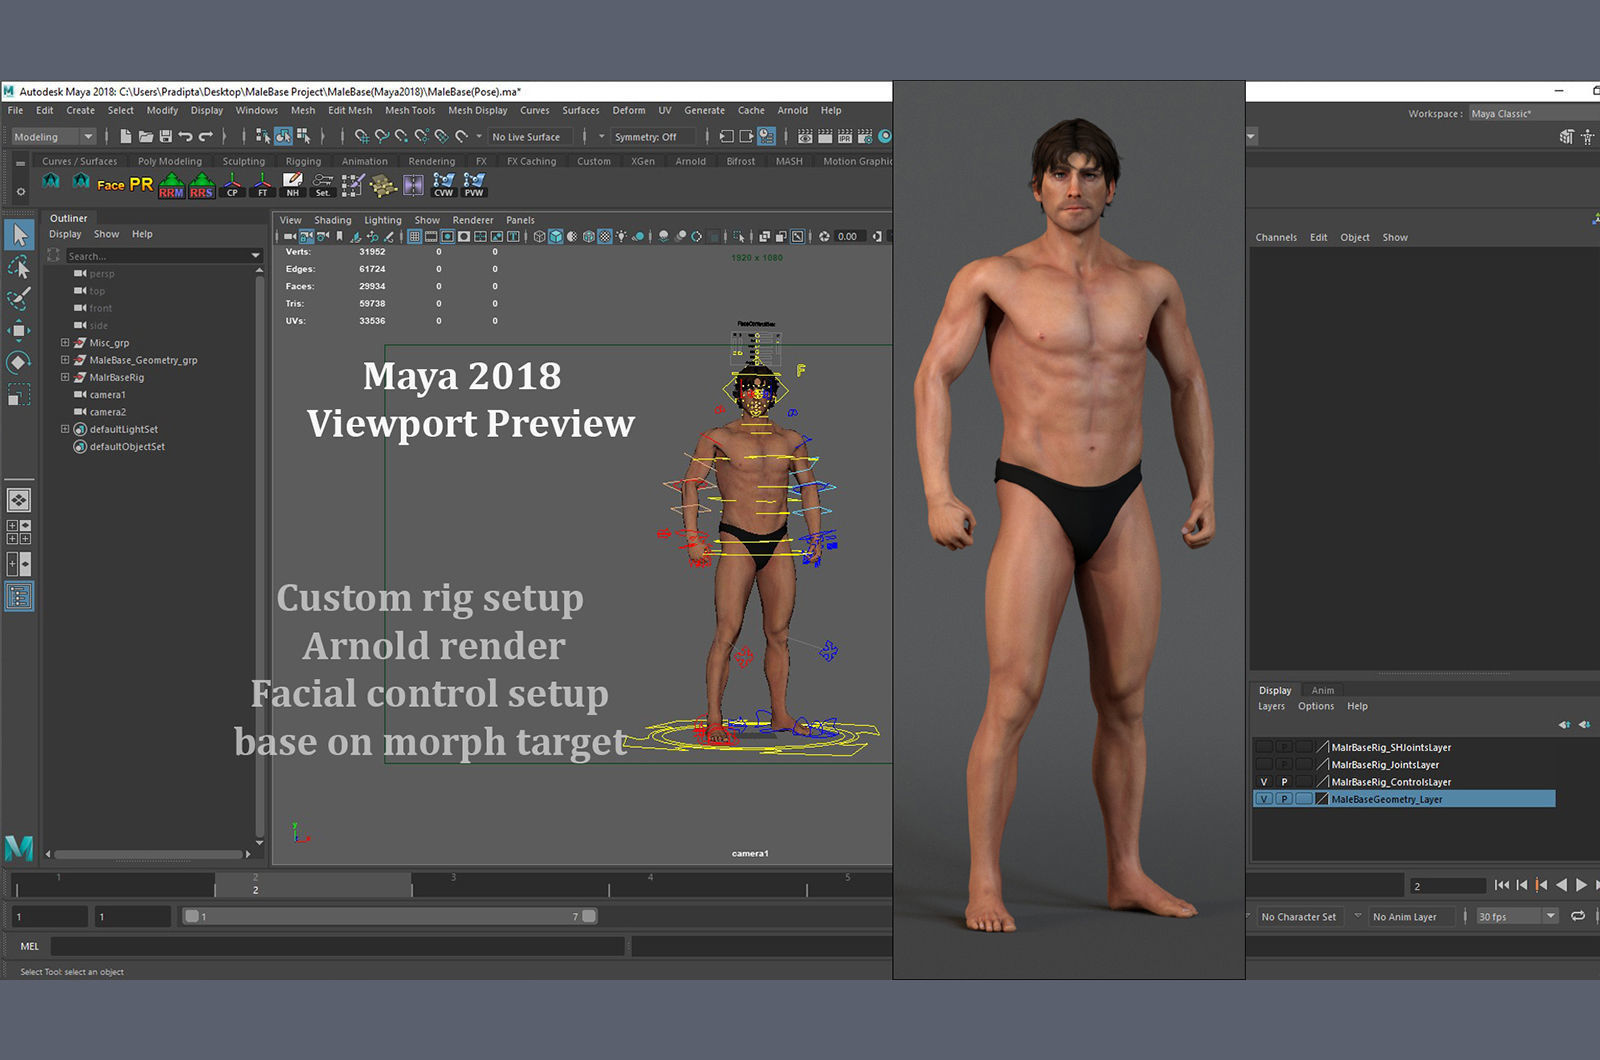Image resolution: width=1600 pixels, height=1060 pixels.
Task: Open the Symmetry: Off dropdown
Action: click(x=653, y=137)
